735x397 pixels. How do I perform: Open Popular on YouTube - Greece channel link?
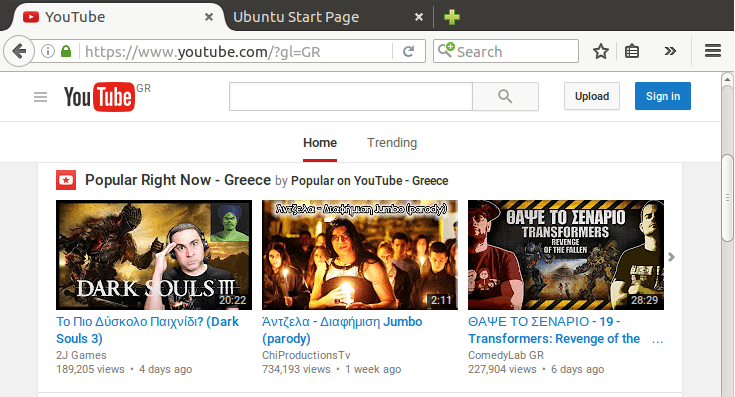369,181
